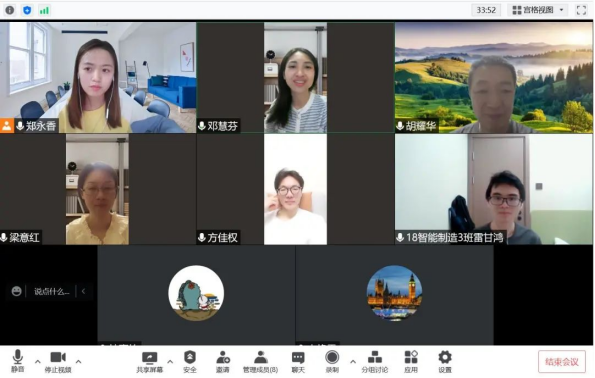
Task: Click End Meeting (结束会议) button
Action: [x=562, y=362]
